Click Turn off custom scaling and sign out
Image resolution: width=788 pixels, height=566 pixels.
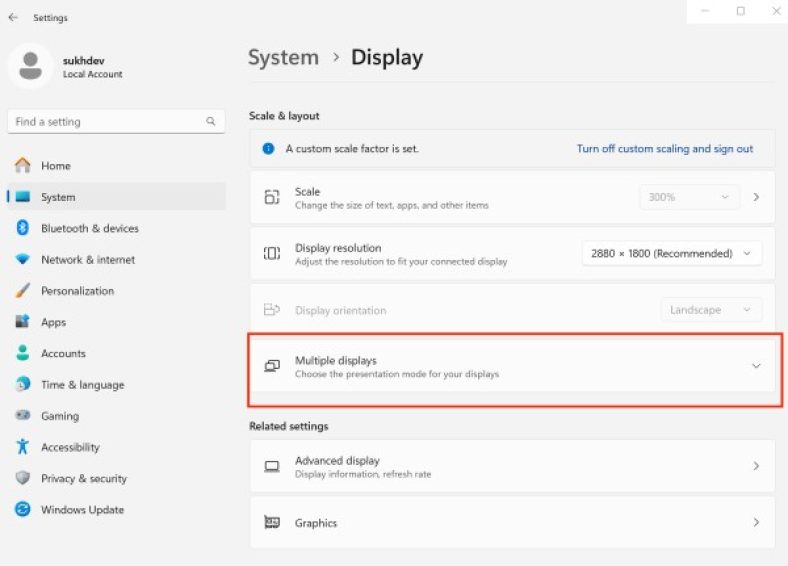click(664, 149)
